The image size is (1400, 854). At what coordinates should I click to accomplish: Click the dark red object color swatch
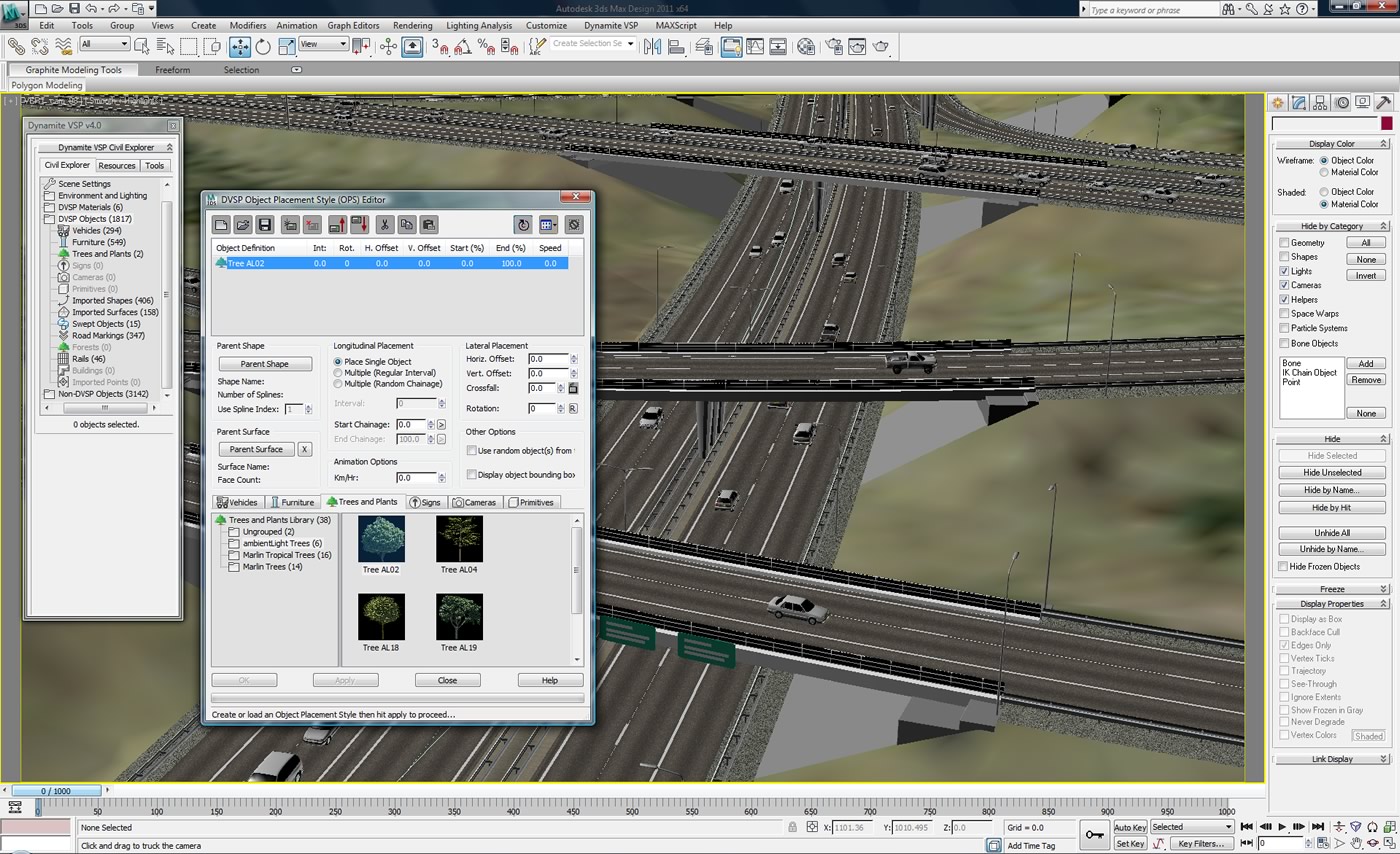pyautogui.click(x=1386, y=123)
